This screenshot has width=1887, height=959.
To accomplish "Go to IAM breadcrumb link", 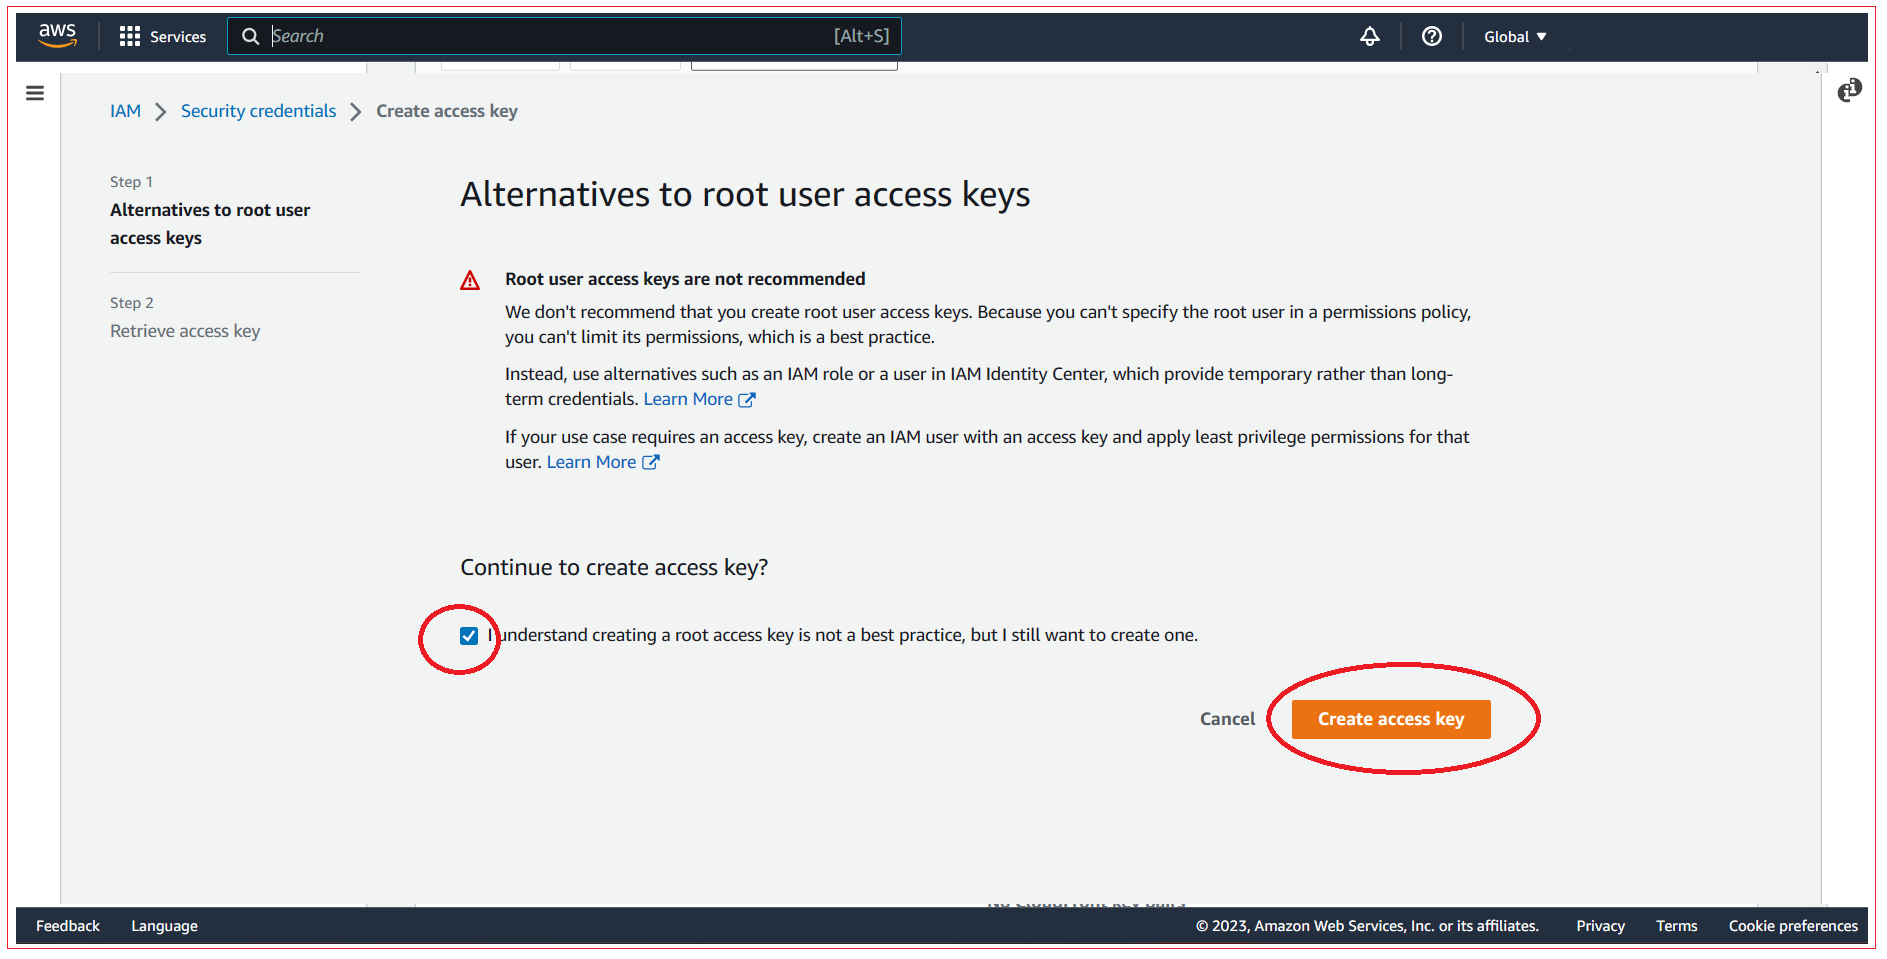I will click(125, 111).
